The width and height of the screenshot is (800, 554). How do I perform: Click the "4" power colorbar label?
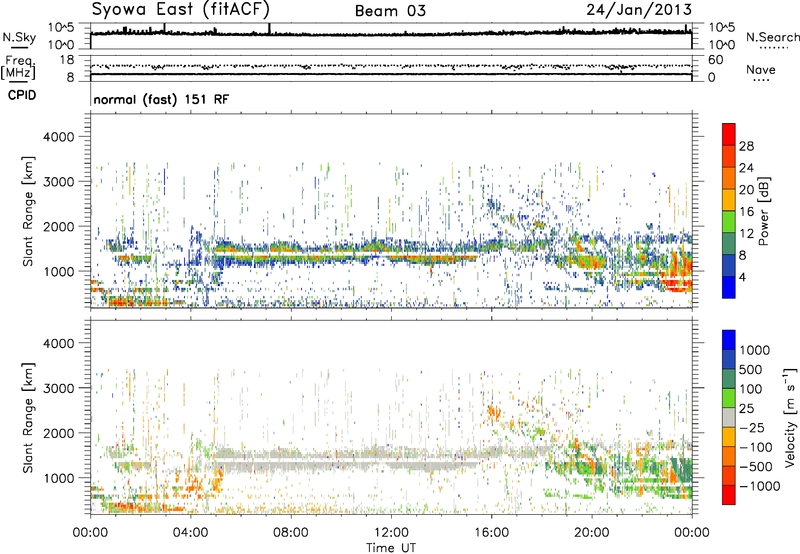click(743, 277)
